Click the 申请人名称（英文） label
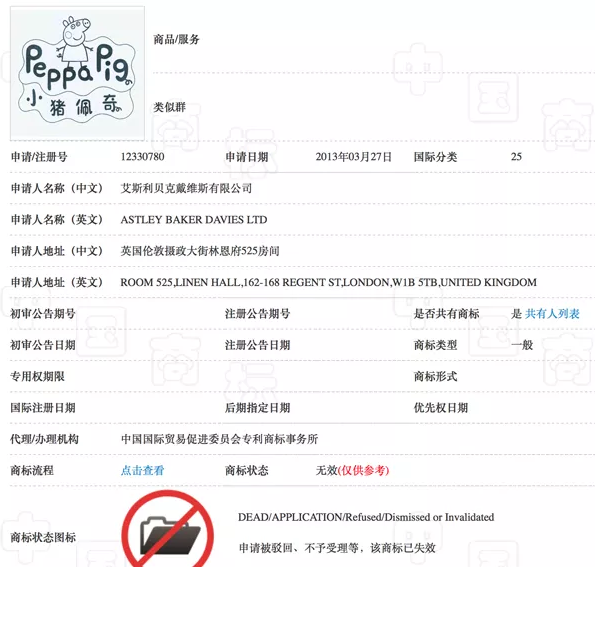 point(57,220)
